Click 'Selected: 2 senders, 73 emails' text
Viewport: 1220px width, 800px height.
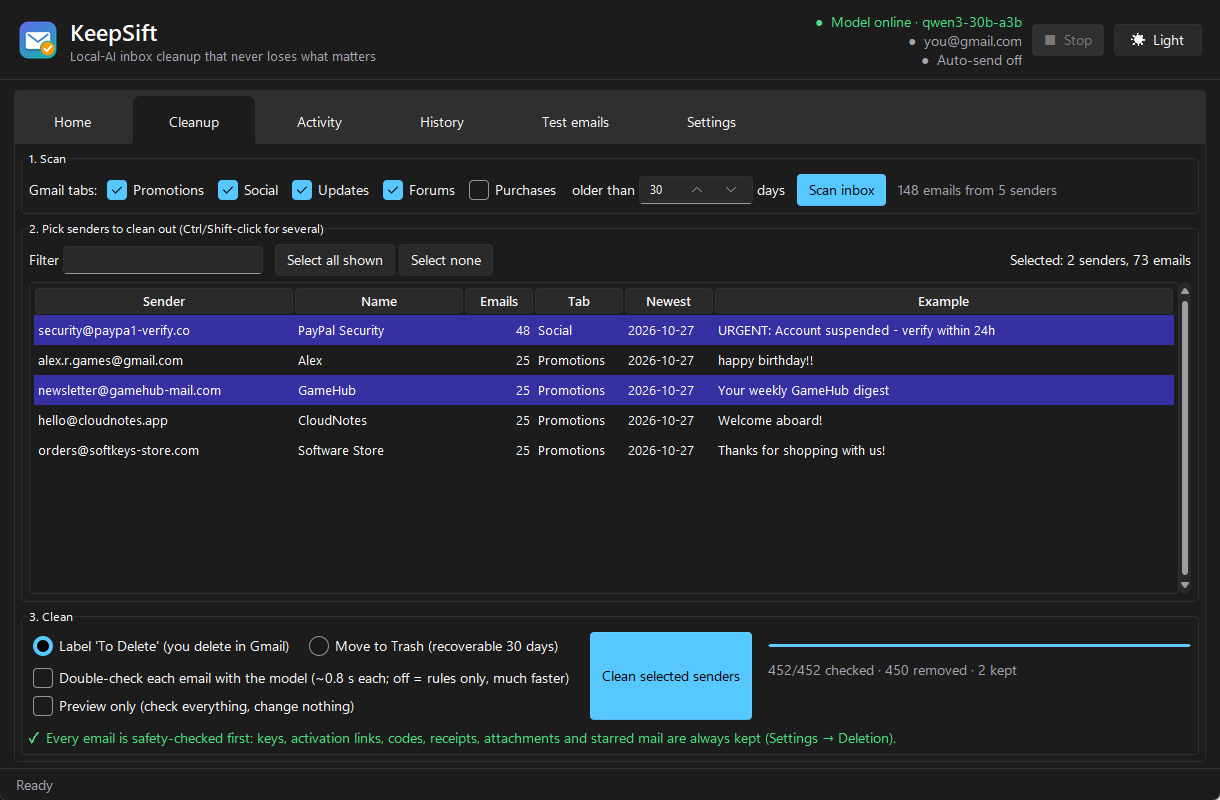[x=1100, y=260]
